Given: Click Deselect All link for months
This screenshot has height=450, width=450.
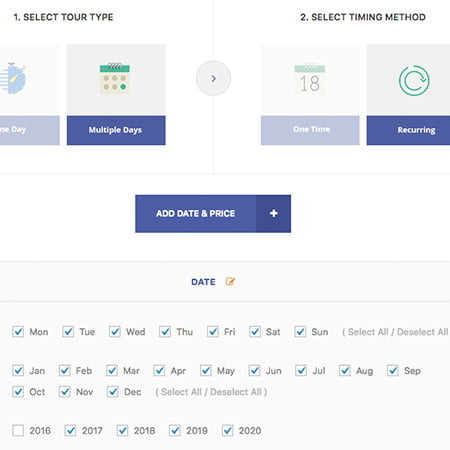Looking at the screenshot, I should (236, 392).
